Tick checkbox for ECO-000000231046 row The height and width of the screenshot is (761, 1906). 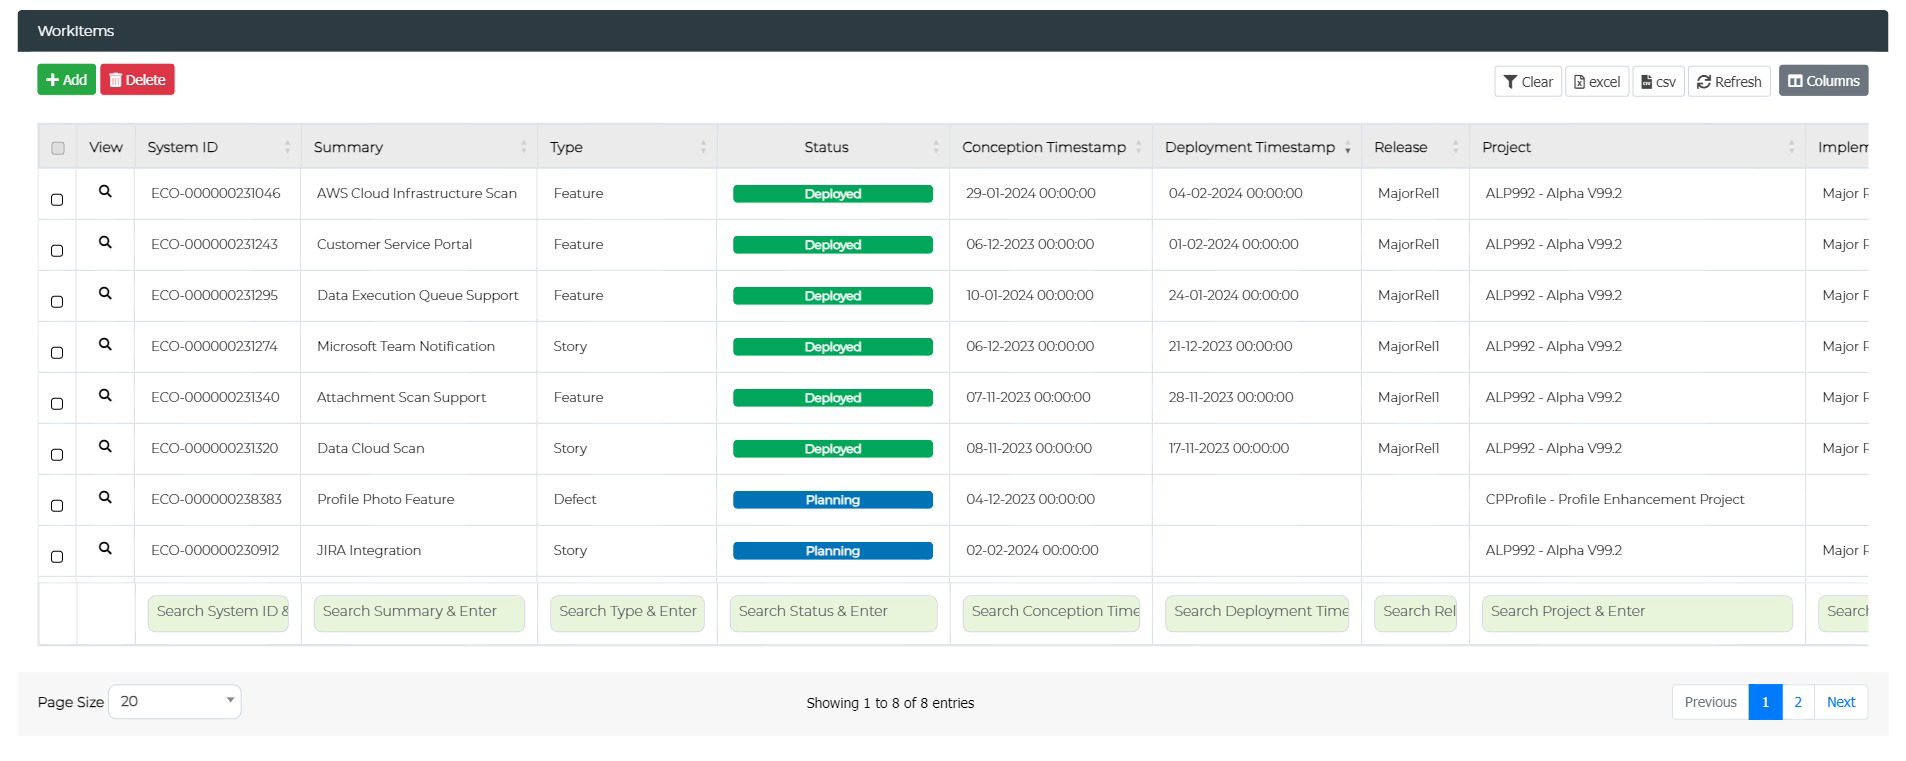pyautogui.click(x=57, y=200)
